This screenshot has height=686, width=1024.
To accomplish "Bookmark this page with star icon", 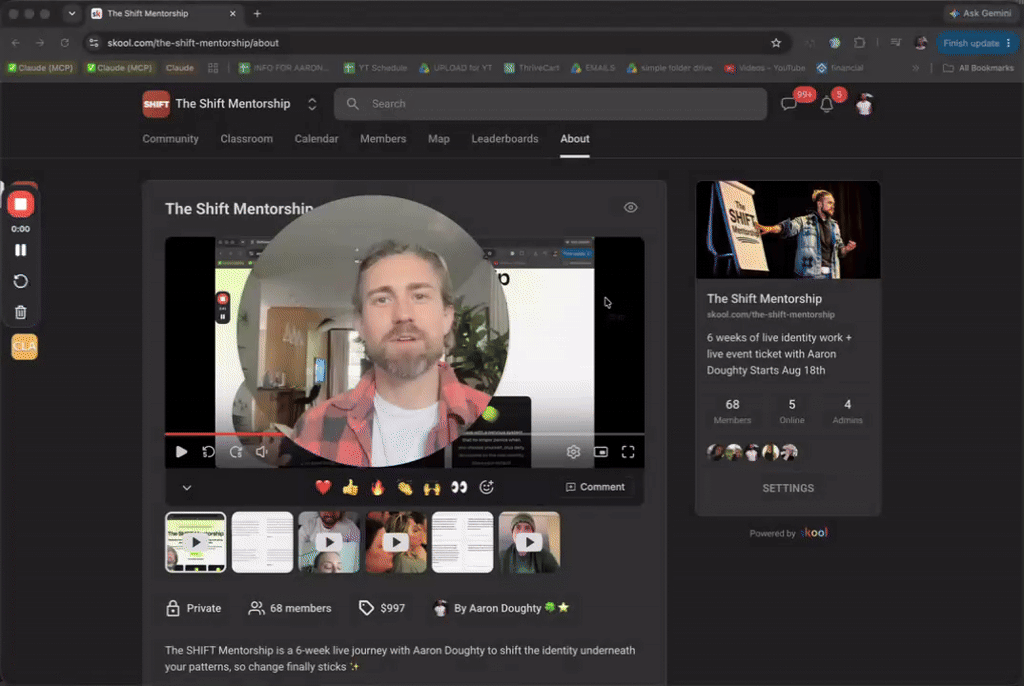I will tap(776, 43).
